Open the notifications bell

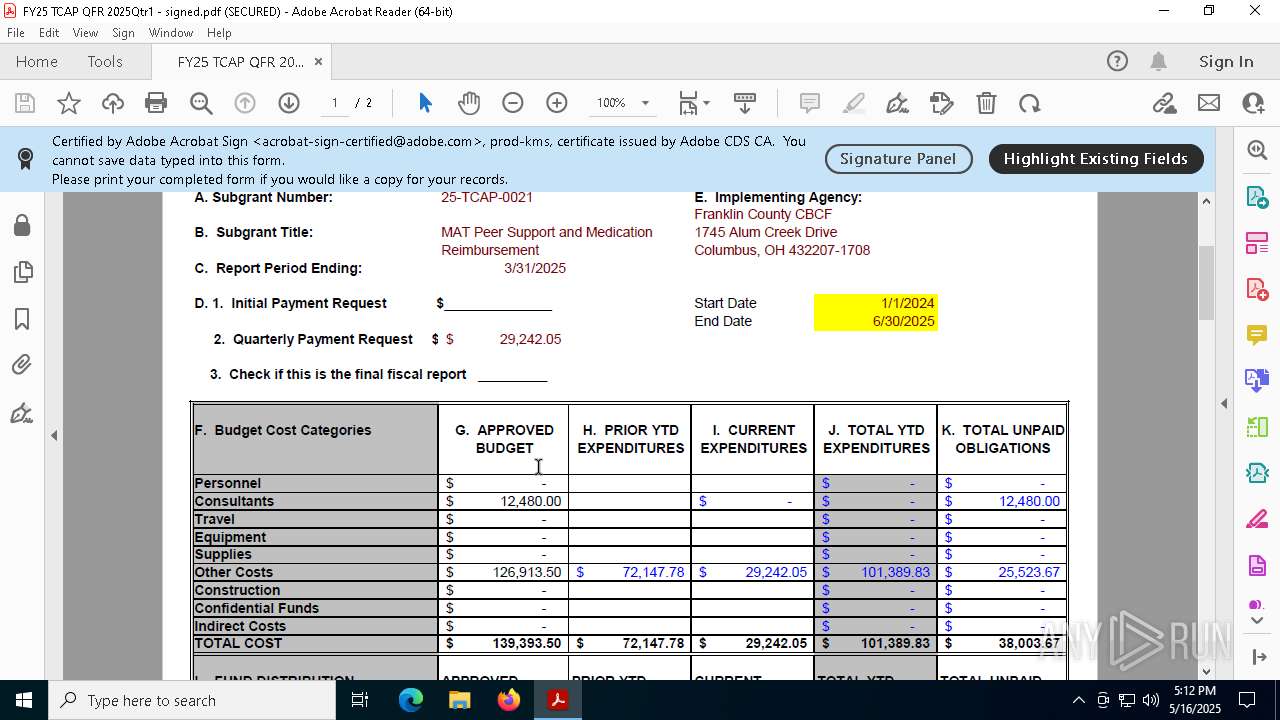1158,61
